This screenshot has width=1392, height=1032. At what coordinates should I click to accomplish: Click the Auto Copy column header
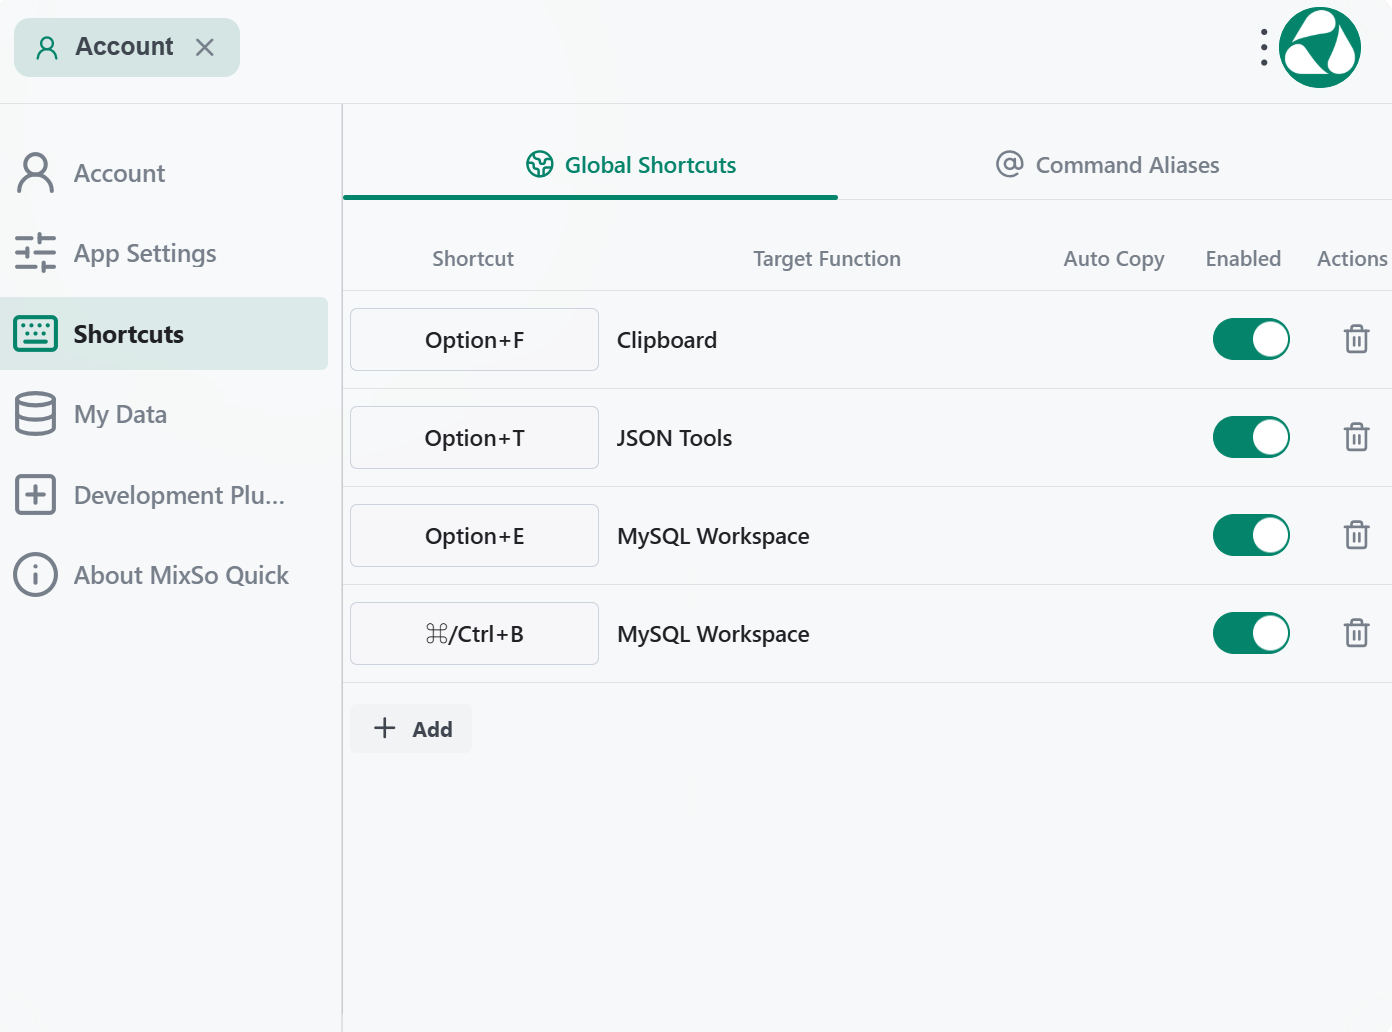(x=1114, y=259)
